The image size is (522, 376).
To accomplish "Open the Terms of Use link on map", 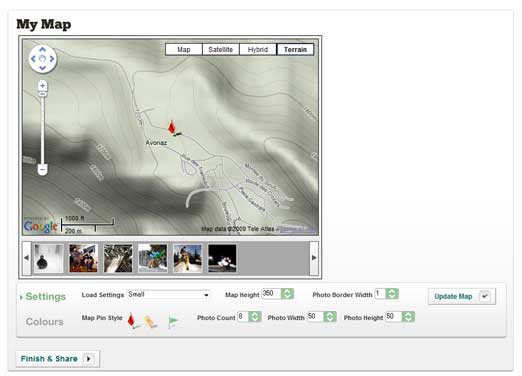I will tap(297, 229).
